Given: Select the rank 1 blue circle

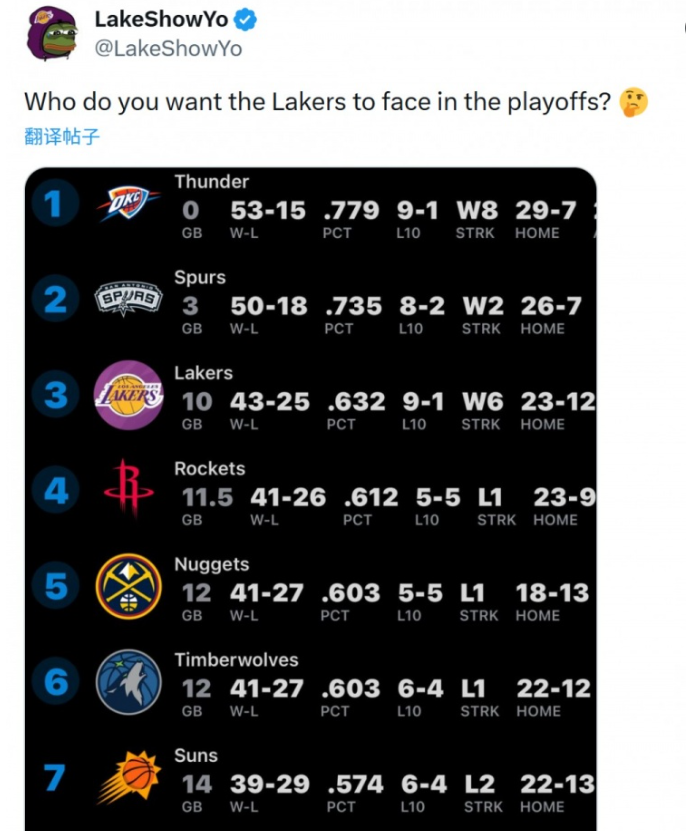Looking at the screenshot, I should pyautogui.click(x=54, y=205).
